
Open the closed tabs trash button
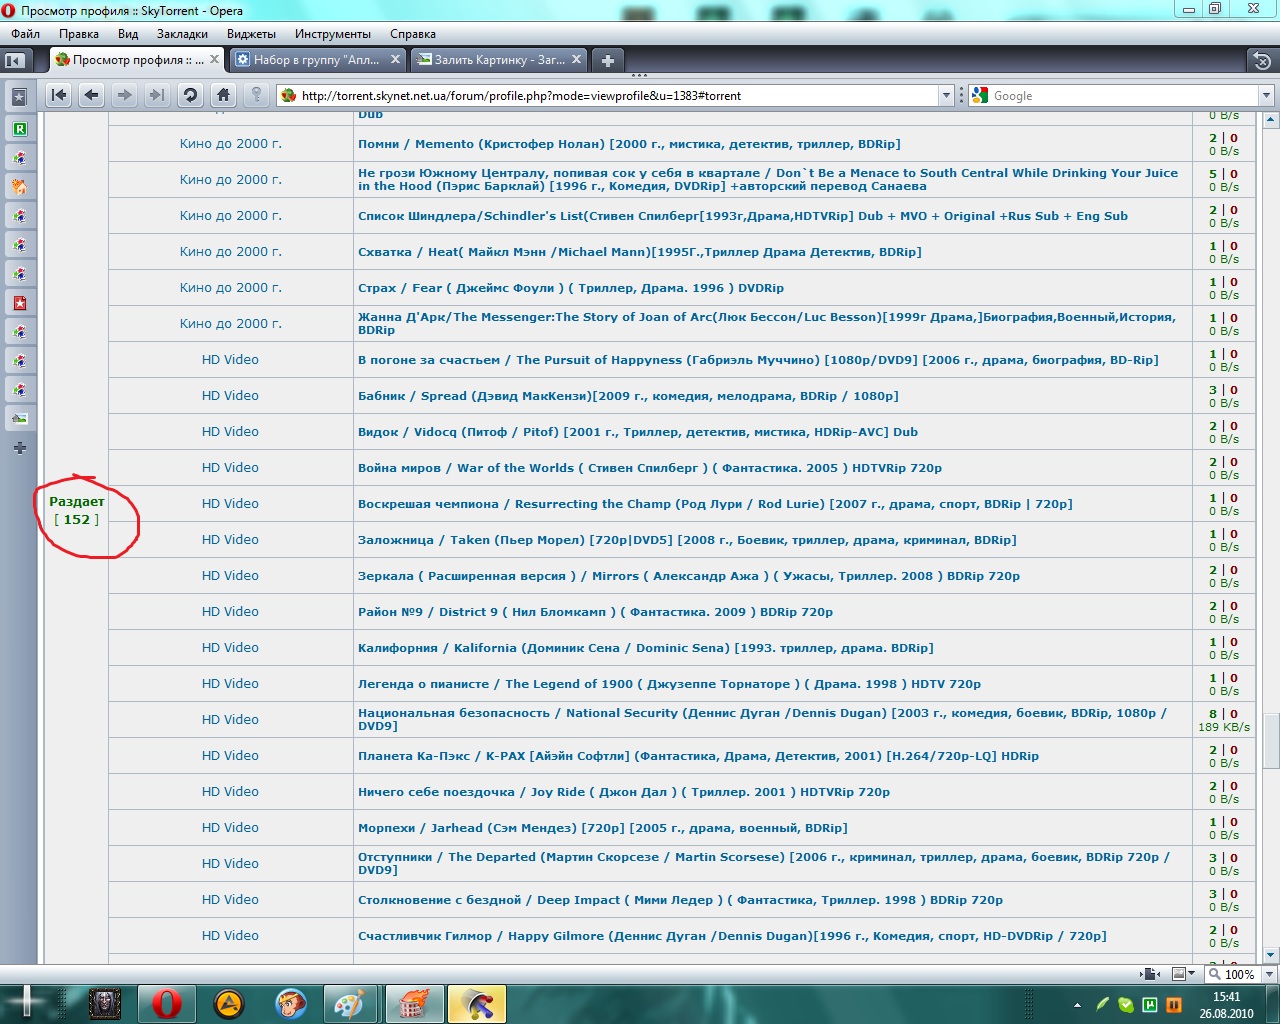click(x=1262, y=60)
